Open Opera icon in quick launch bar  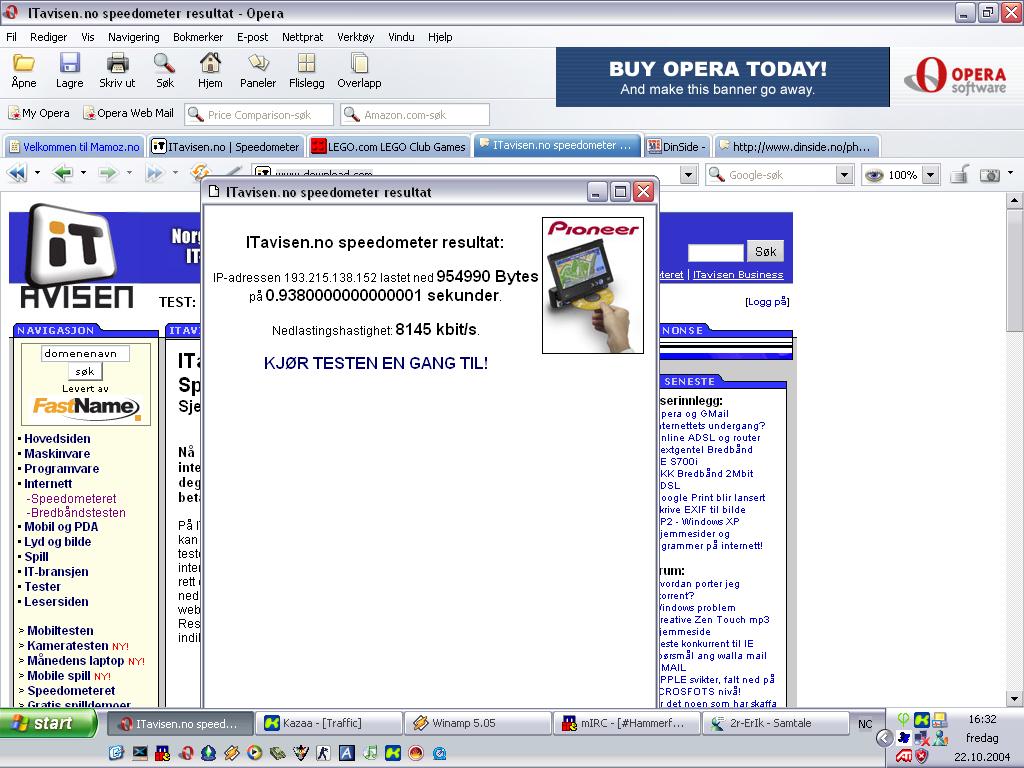pyautogui.click(x=185, y=753)
